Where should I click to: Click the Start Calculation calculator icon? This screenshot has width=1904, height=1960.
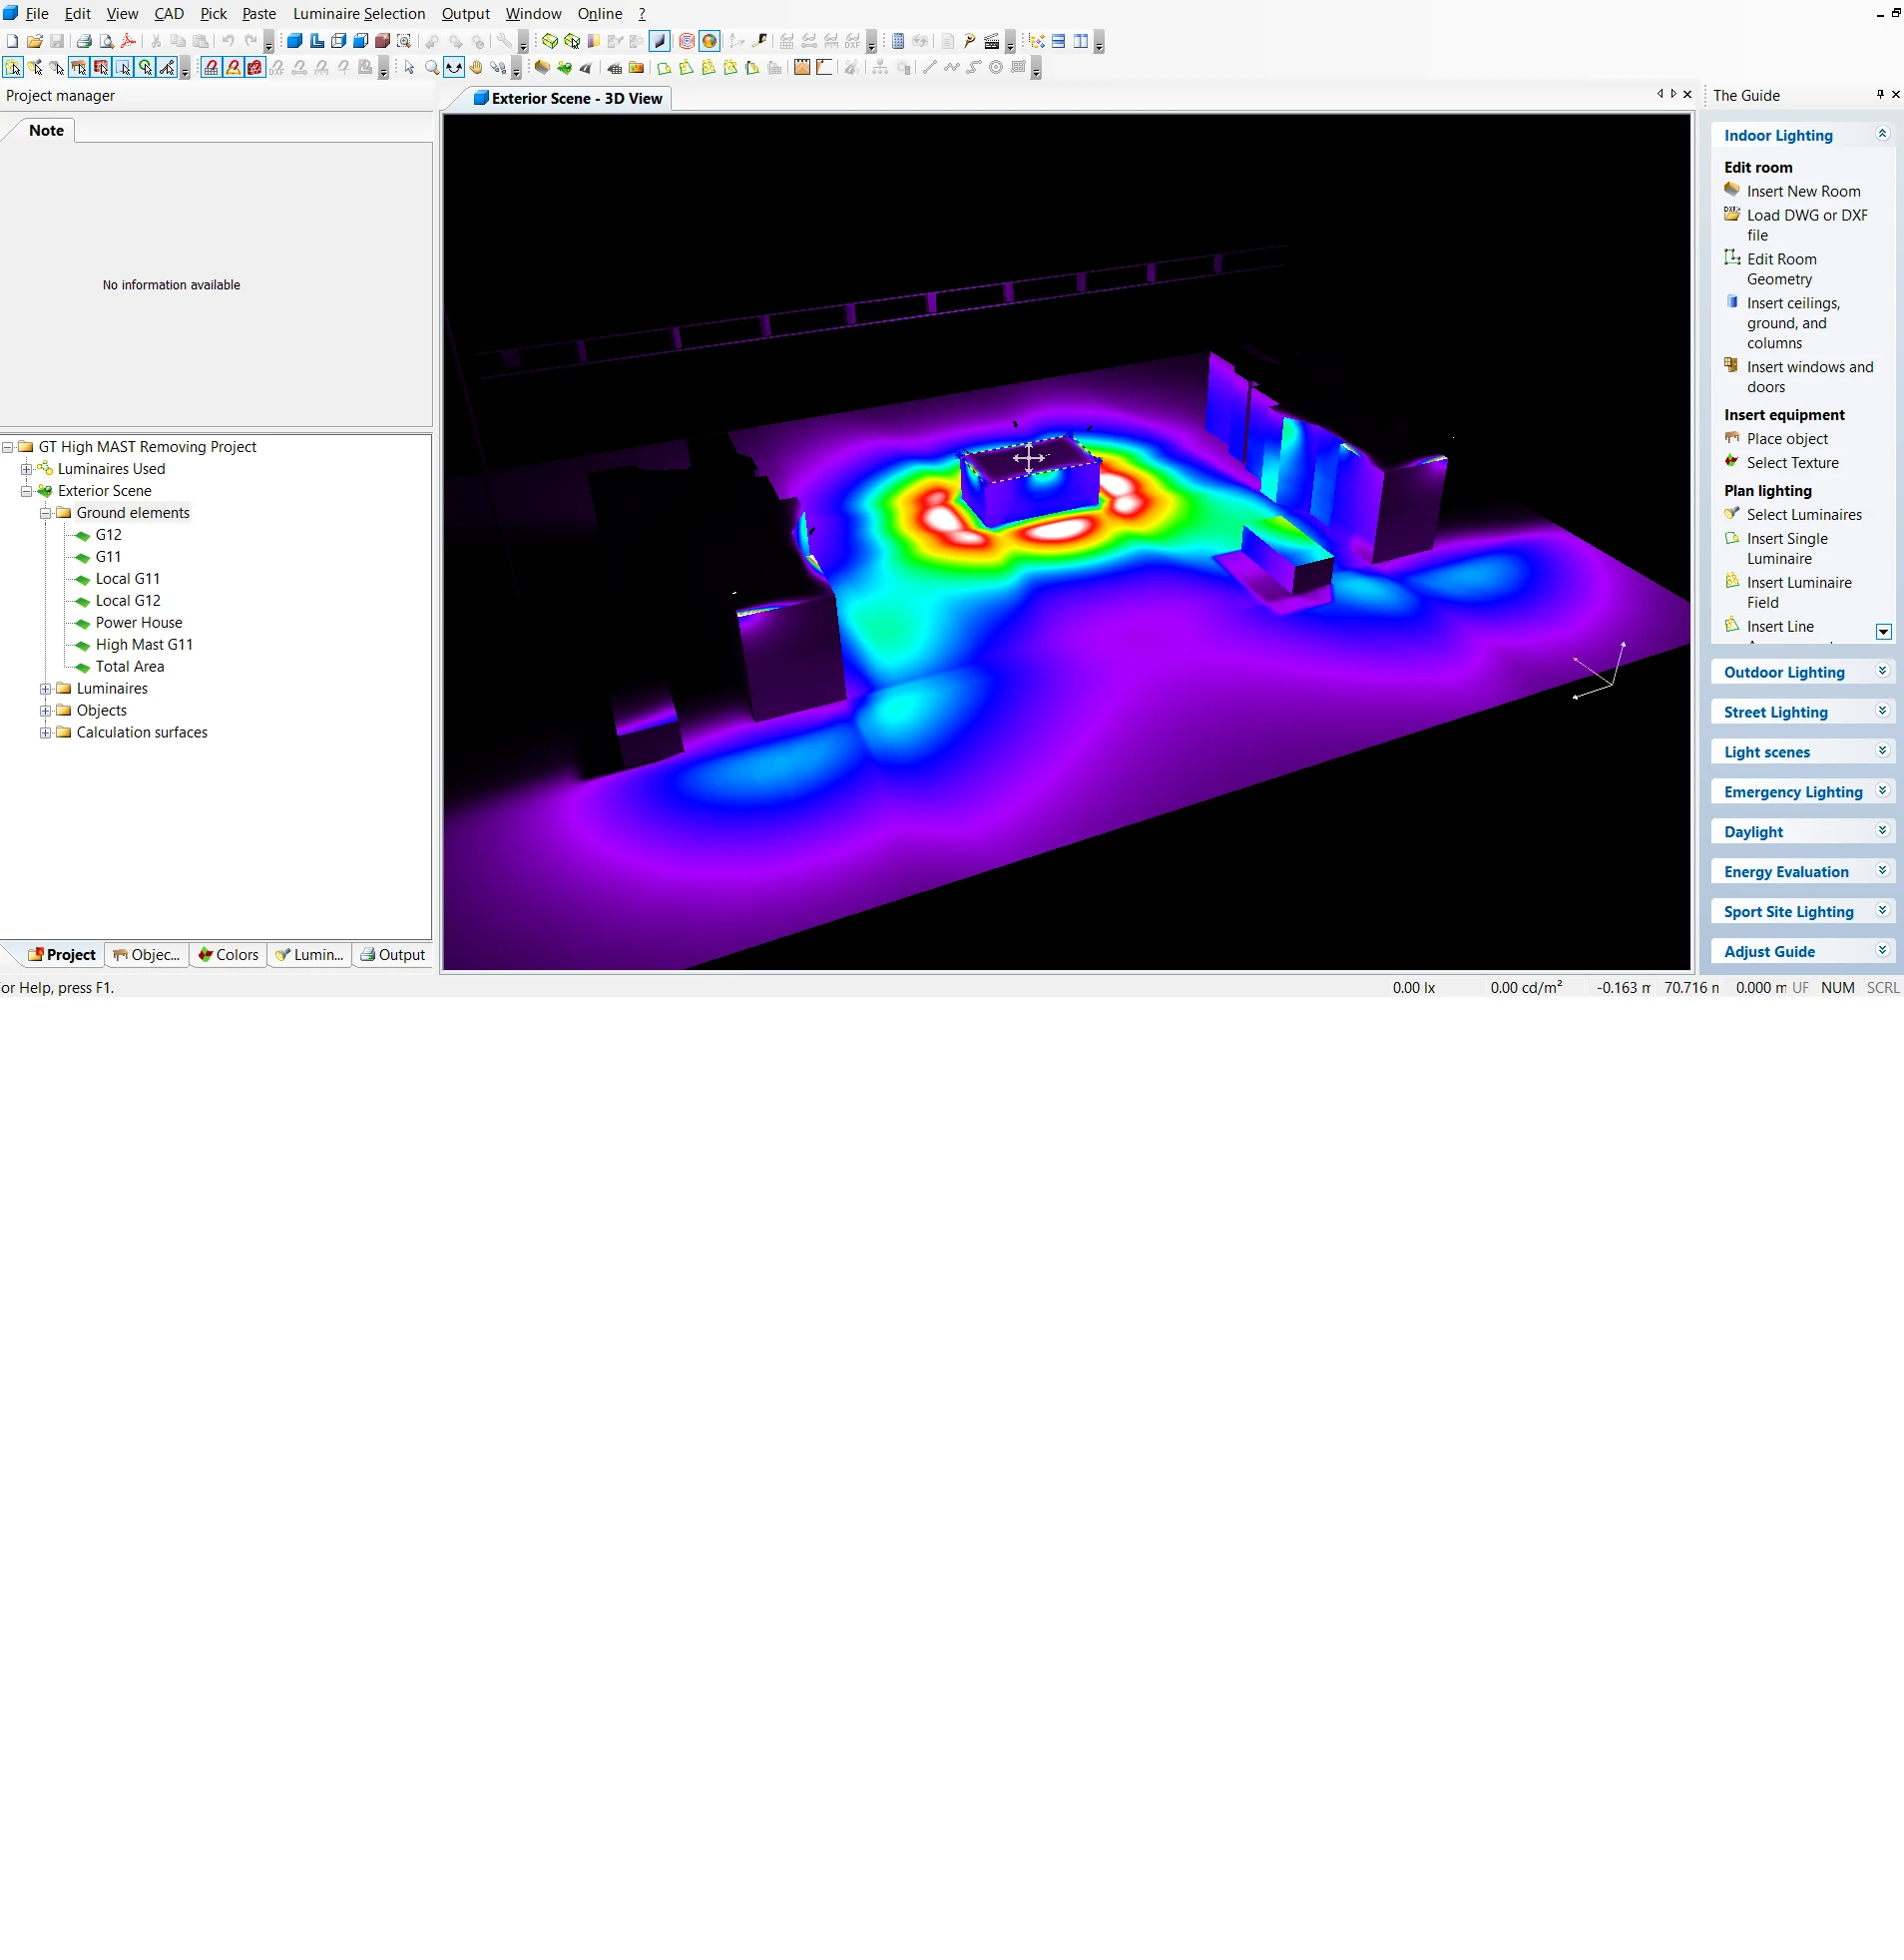click(897, 41)
